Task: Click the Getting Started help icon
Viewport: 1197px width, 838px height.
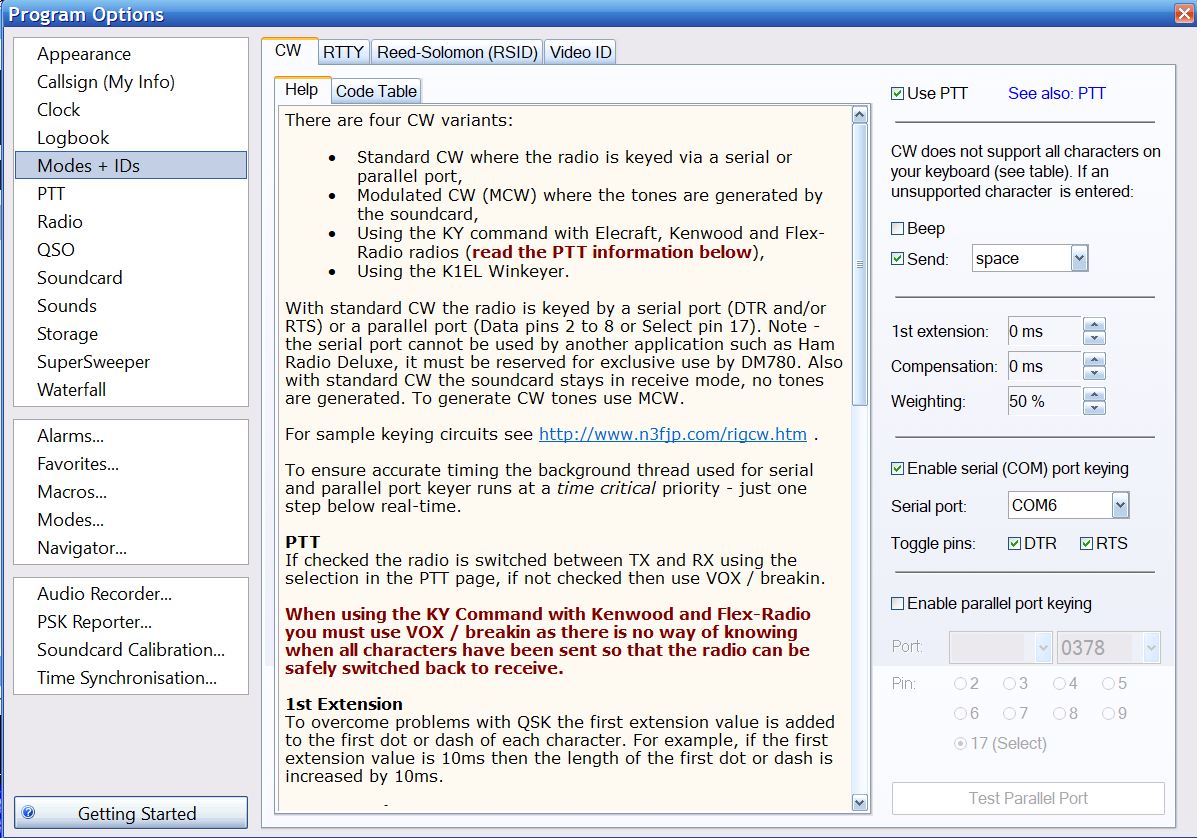Action: click(x=28, y=812)
